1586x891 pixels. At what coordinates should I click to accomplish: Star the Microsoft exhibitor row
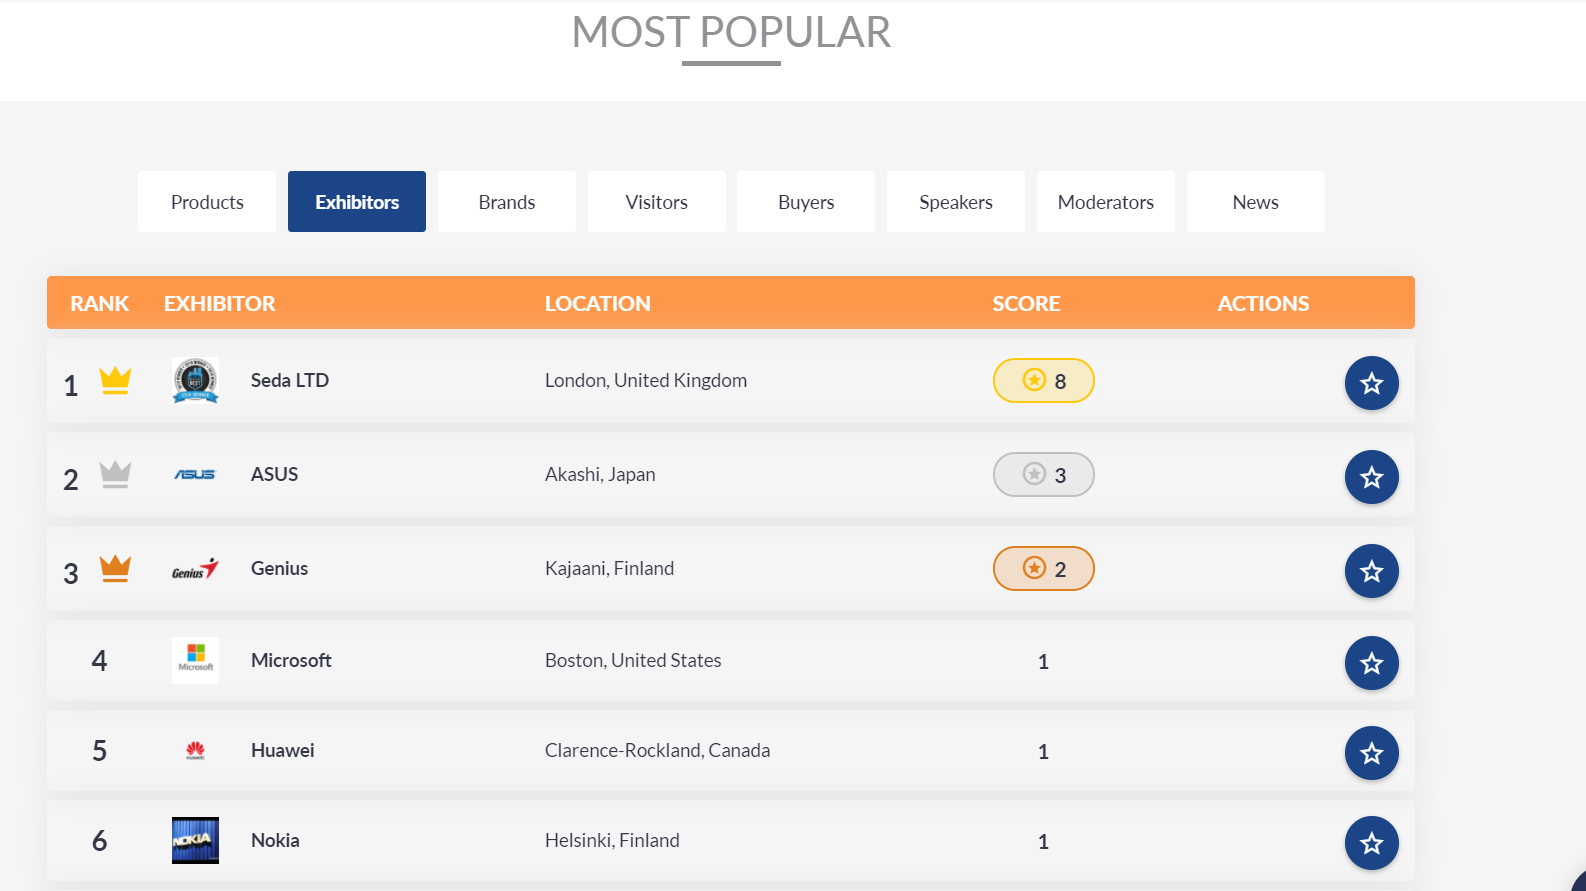pos(1371,663)
